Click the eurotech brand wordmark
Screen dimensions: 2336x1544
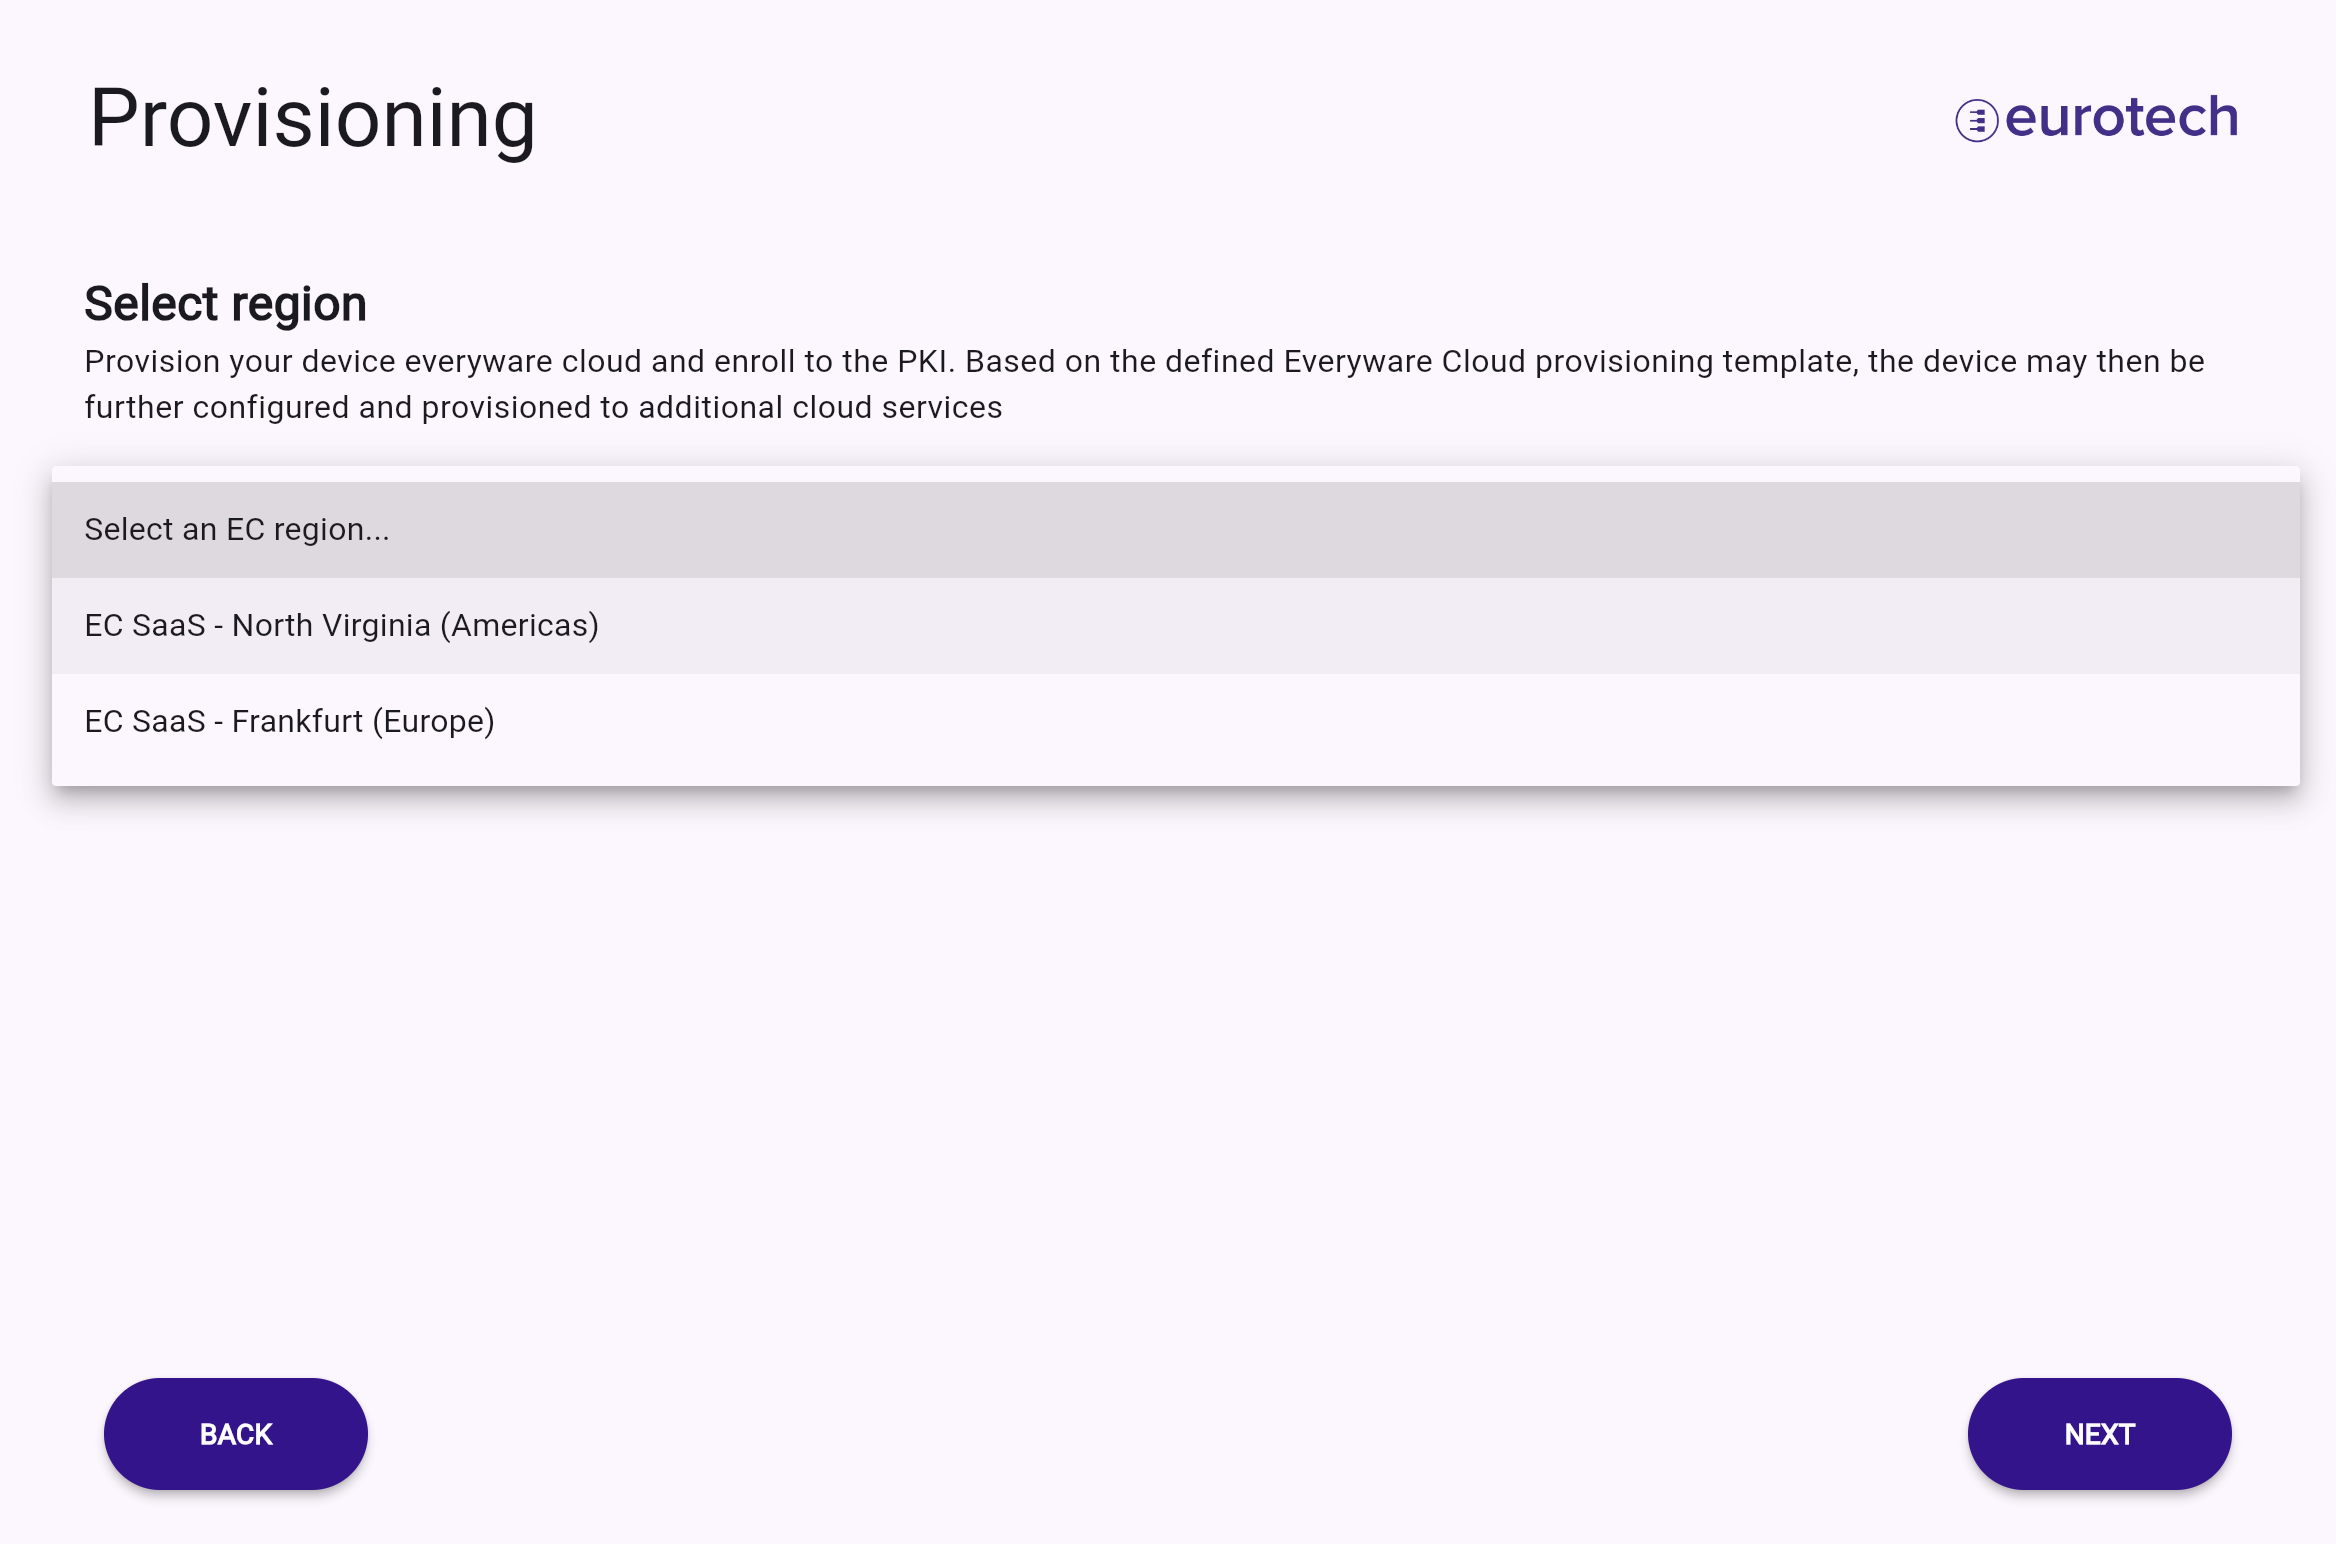tap(2121, 117)
